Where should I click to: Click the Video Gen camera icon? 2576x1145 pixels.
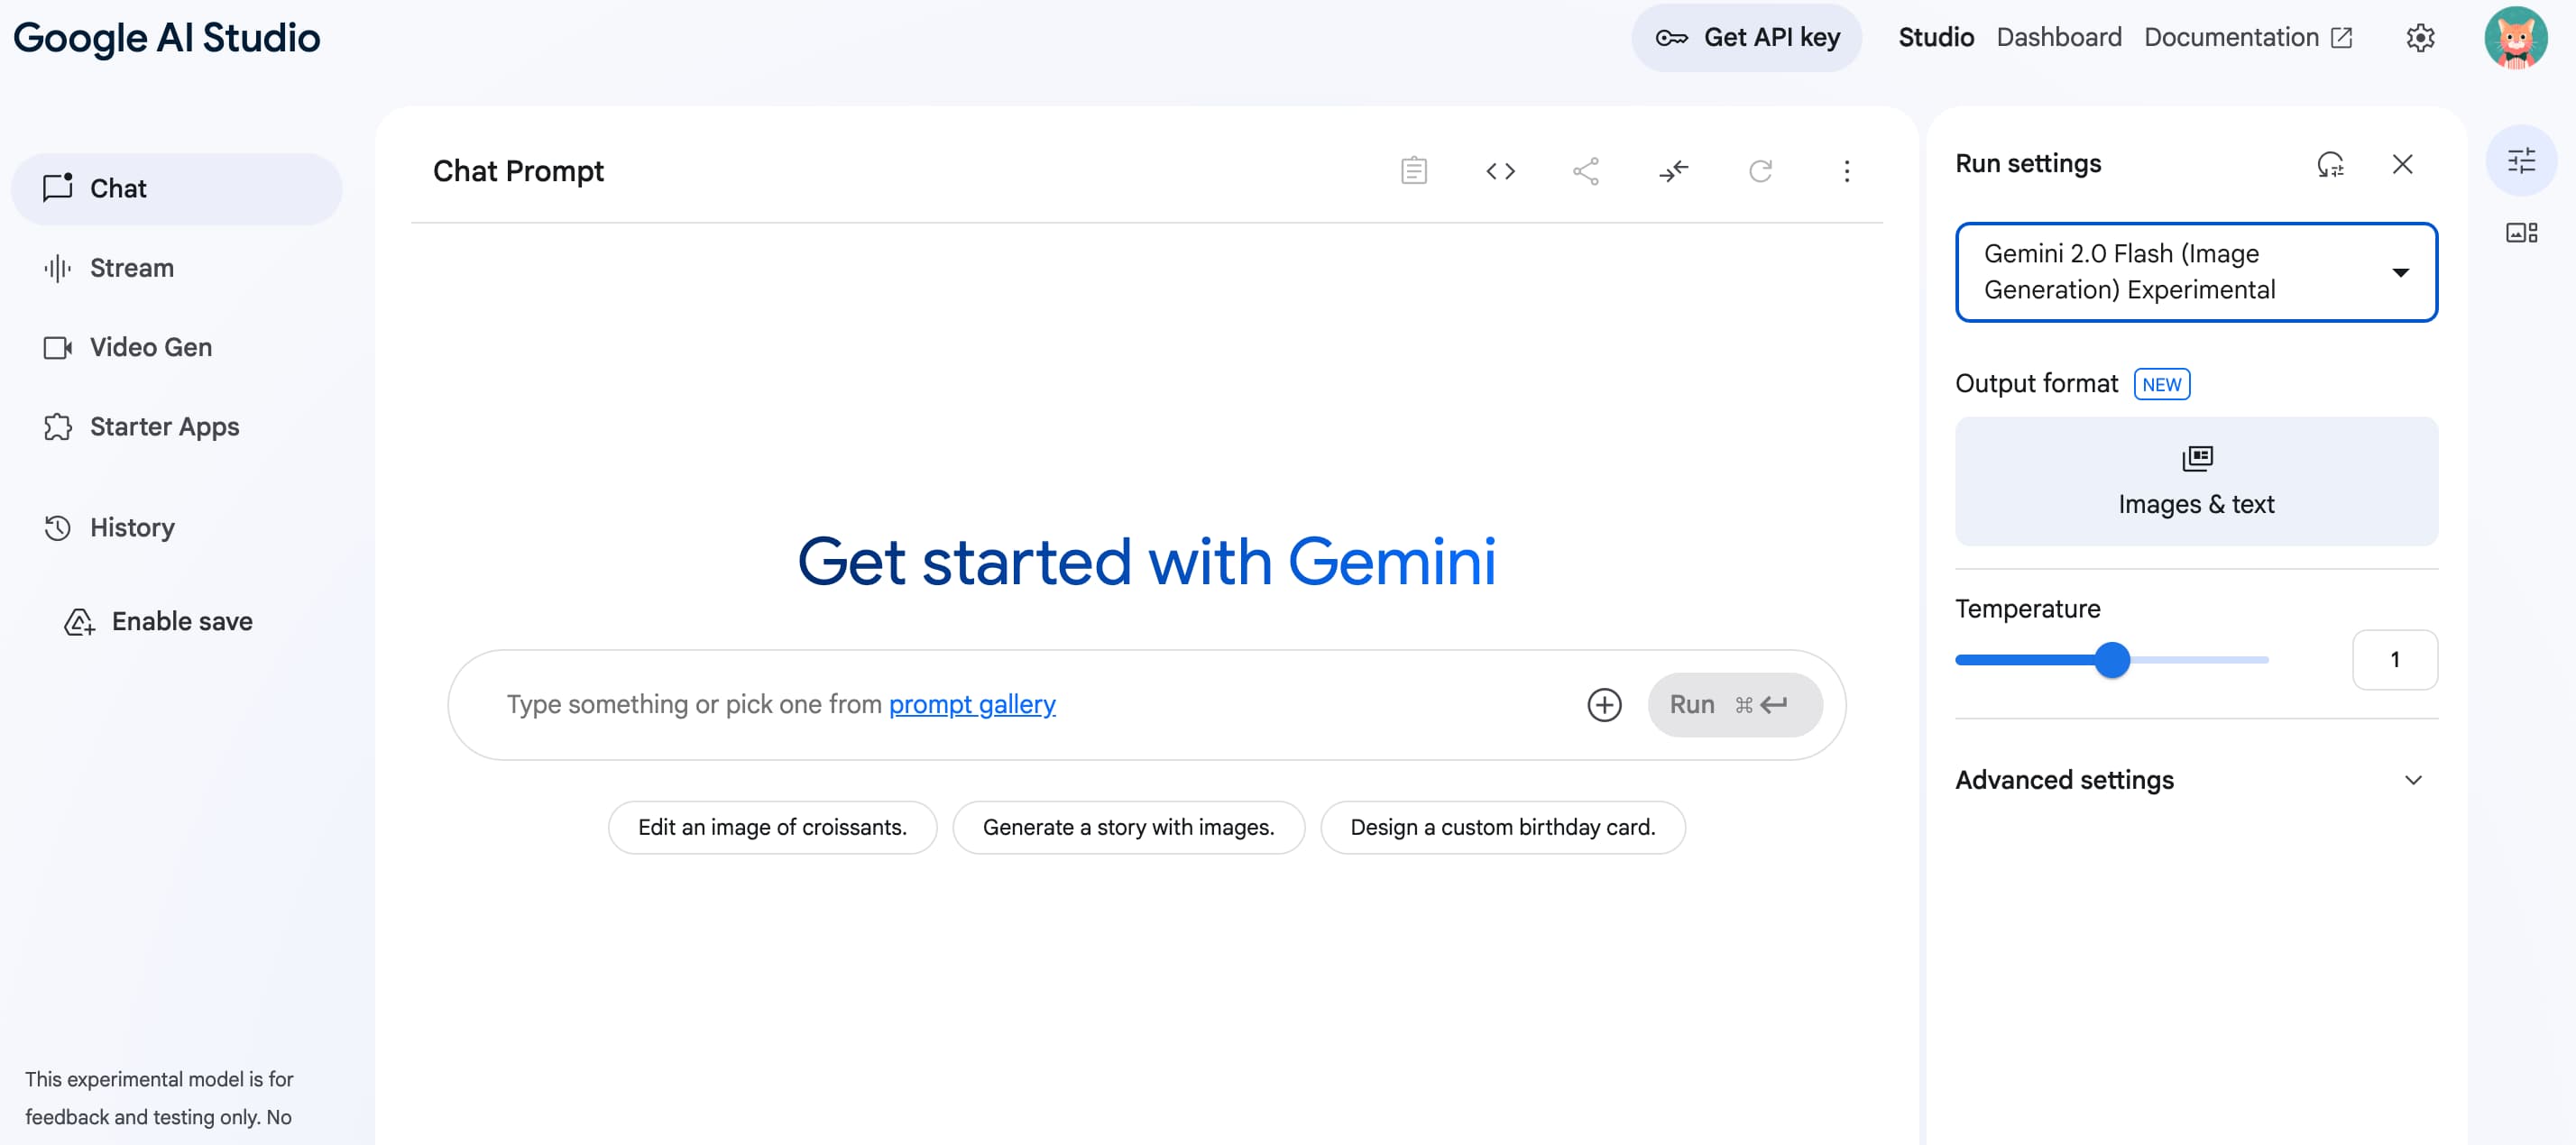coord(58,347)
